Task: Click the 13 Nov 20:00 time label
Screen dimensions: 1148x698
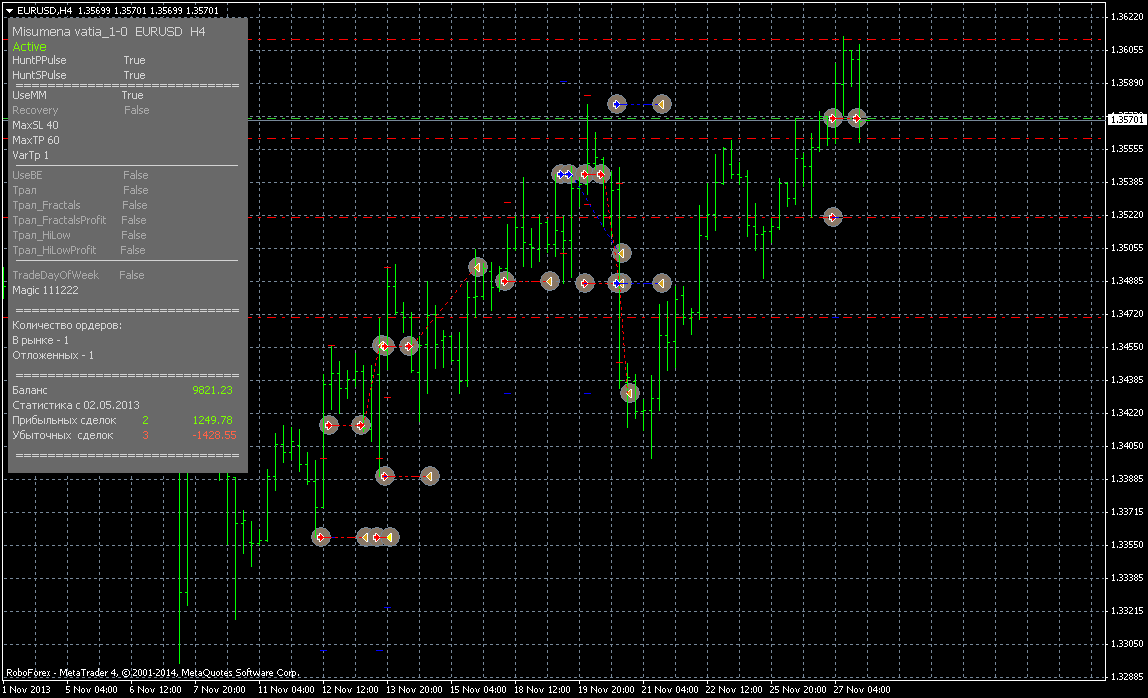Action: (x=414, y=689)
